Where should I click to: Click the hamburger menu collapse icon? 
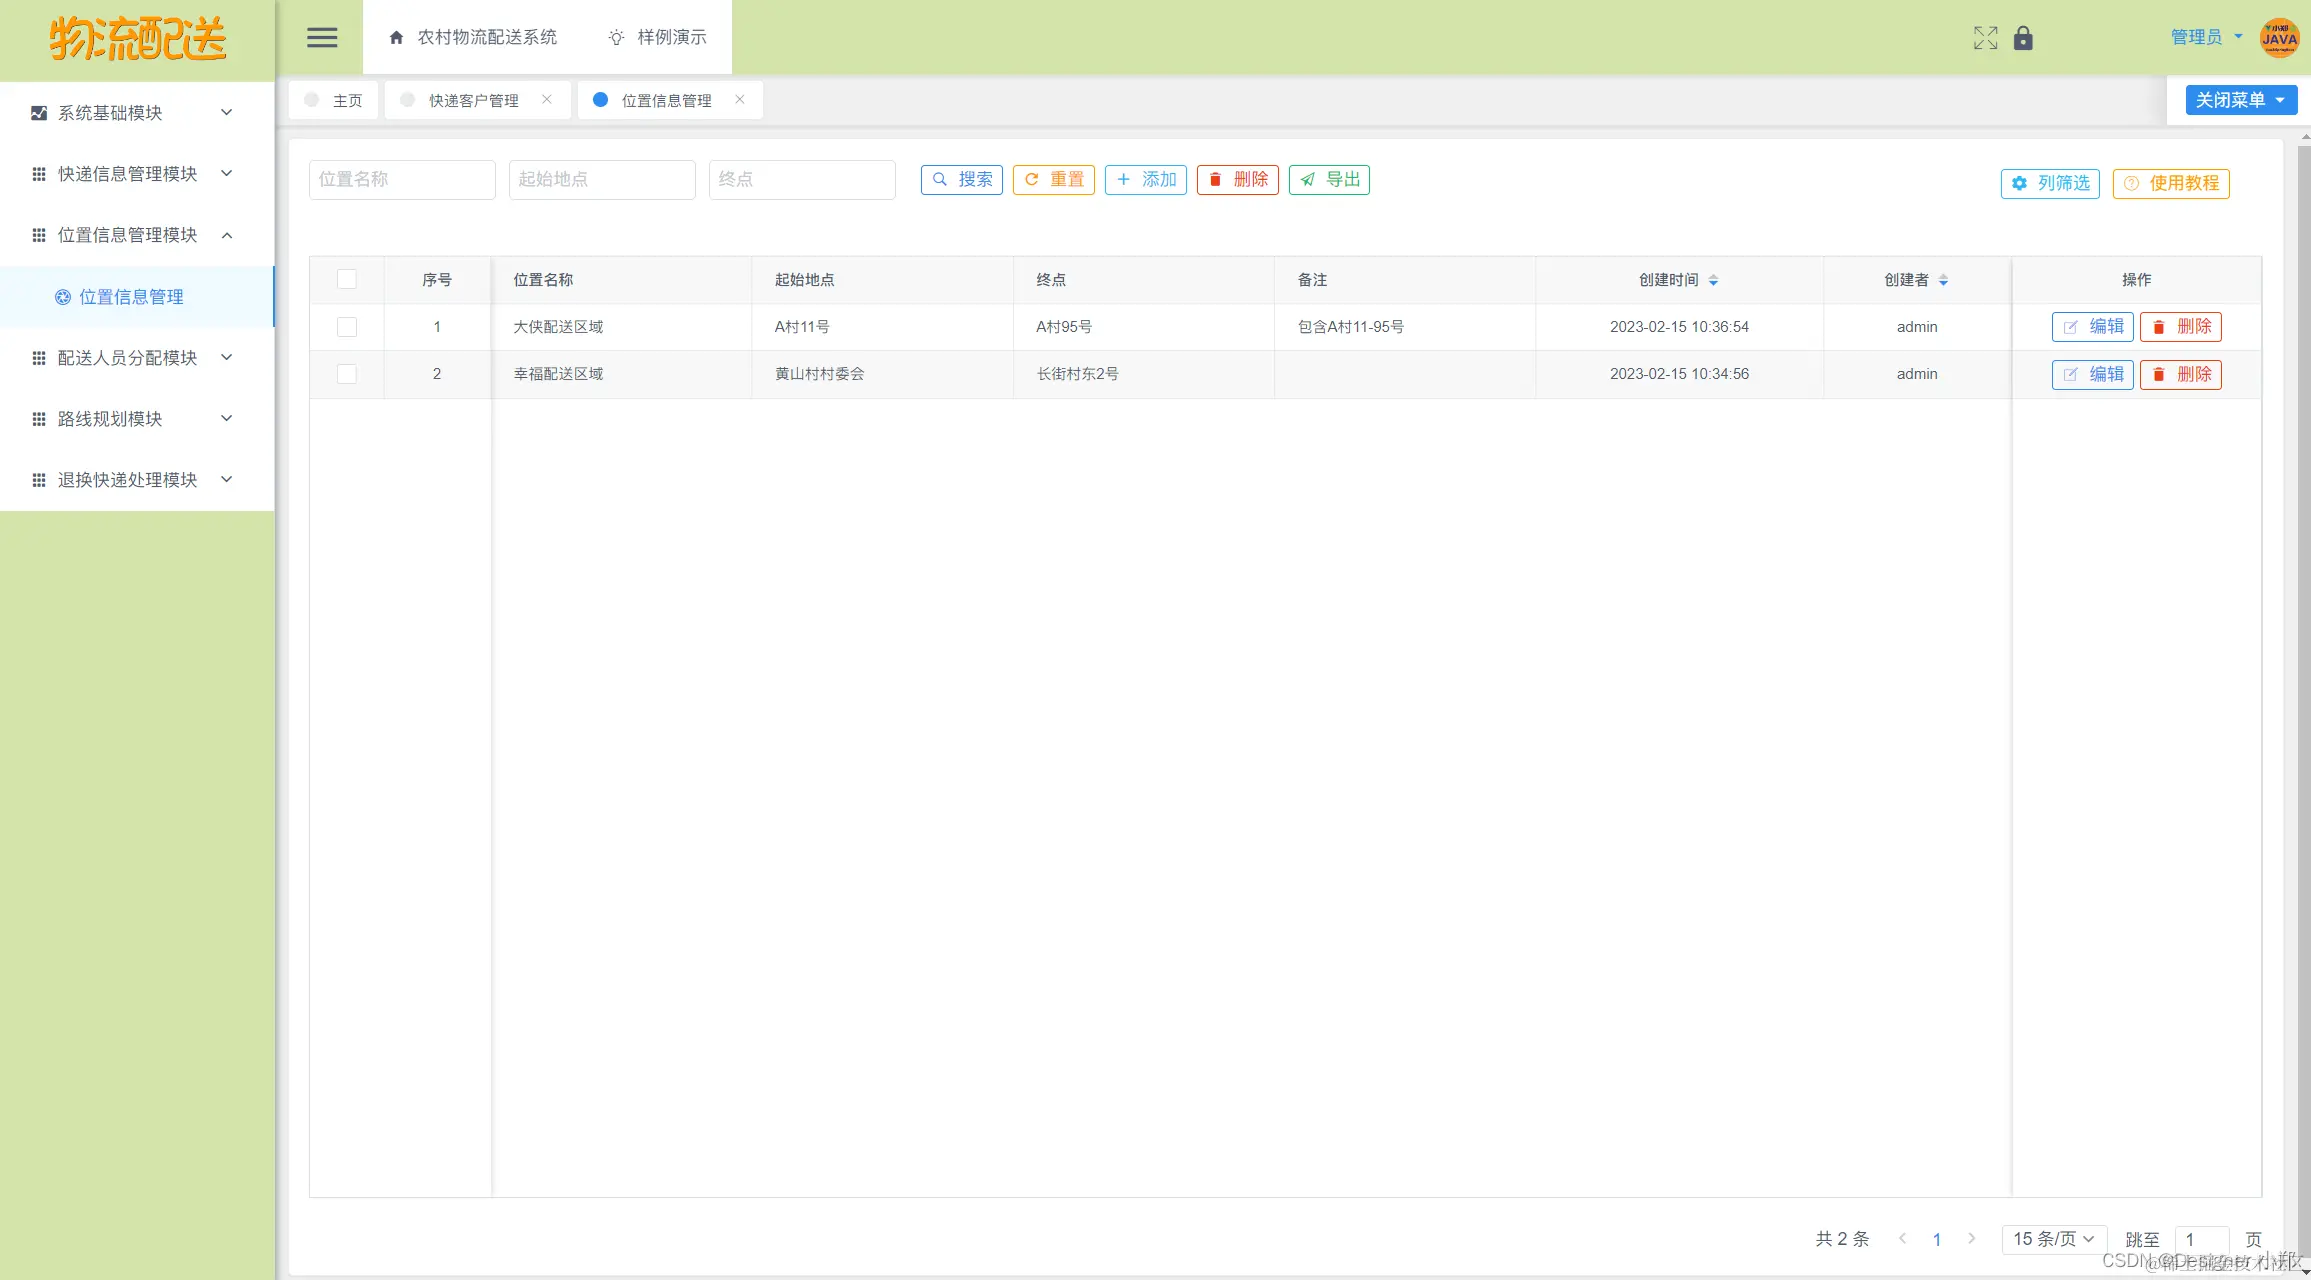coord(321,37)
